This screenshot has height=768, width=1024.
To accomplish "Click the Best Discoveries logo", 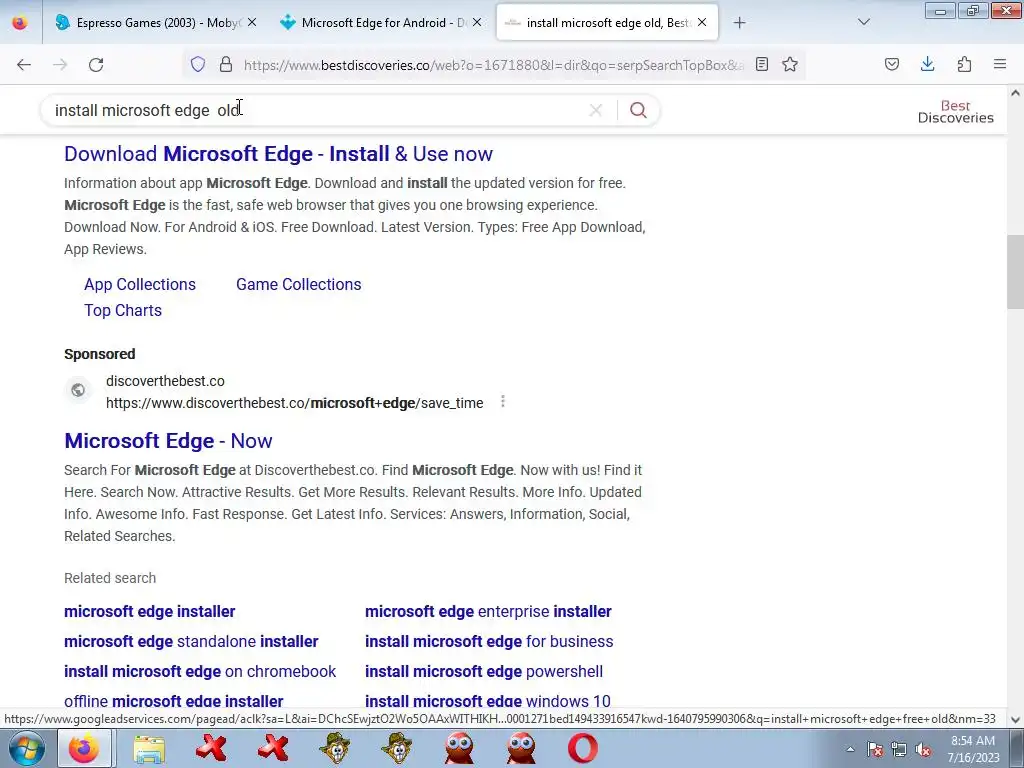I will point(955,112).
